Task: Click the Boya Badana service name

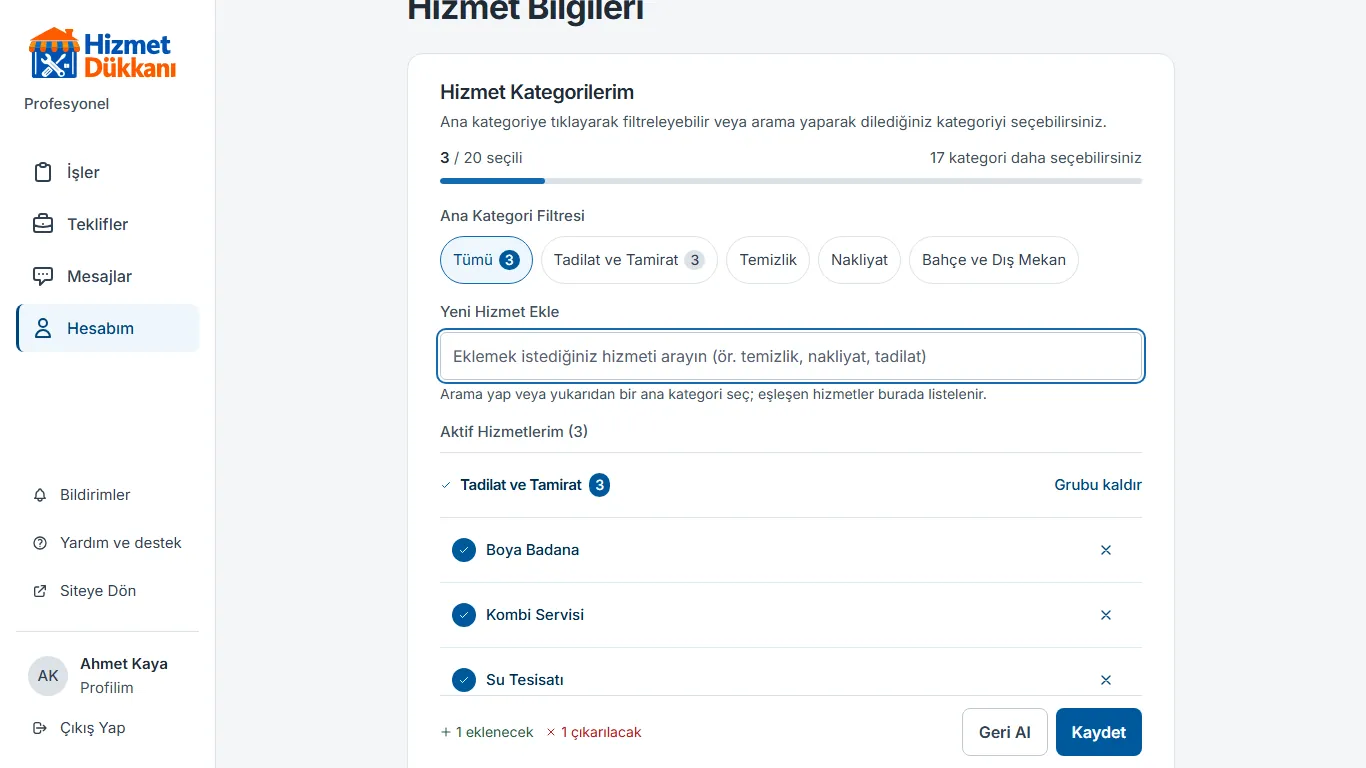Action: 532,550
